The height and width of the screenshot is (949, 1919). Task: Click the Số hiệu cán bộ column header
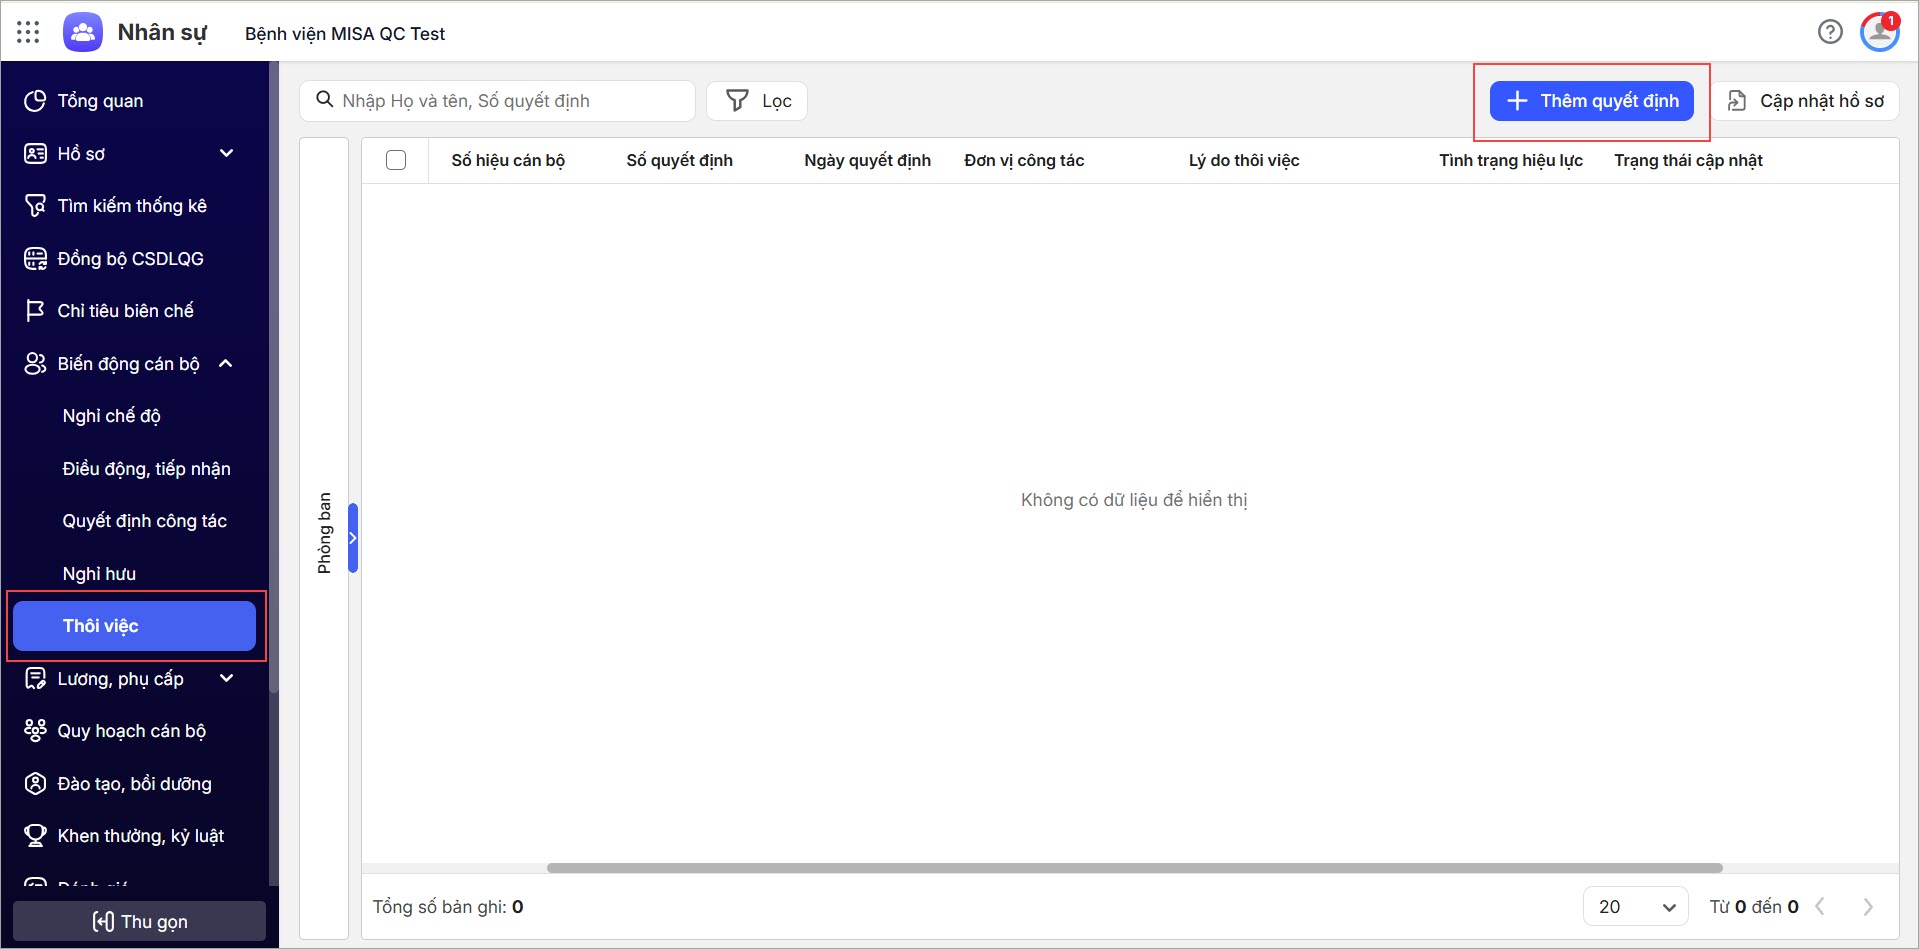508,160
